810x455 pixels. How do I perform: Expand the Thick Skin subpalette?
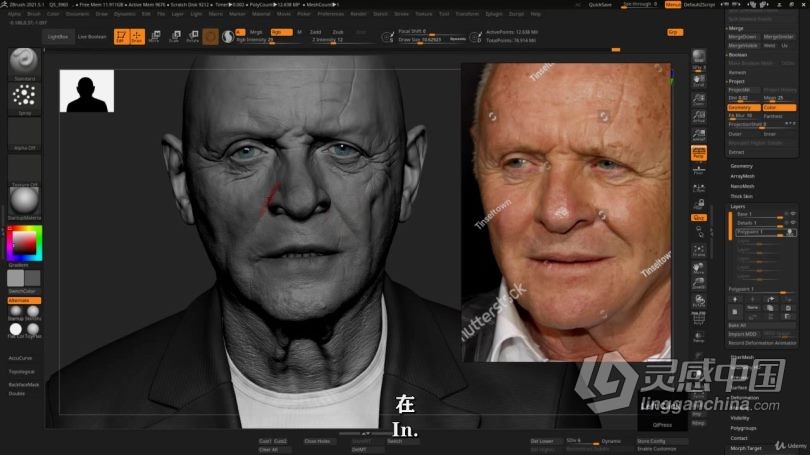click(741, 196)
